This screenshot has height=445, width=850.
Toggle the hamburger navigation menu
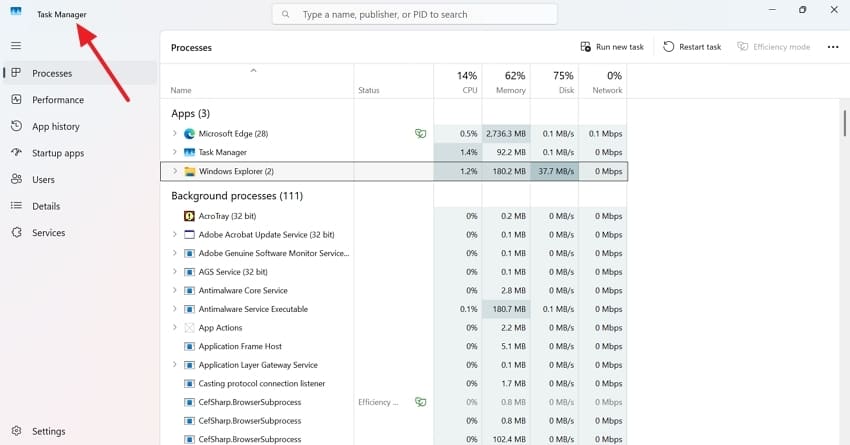pos(16,46)
